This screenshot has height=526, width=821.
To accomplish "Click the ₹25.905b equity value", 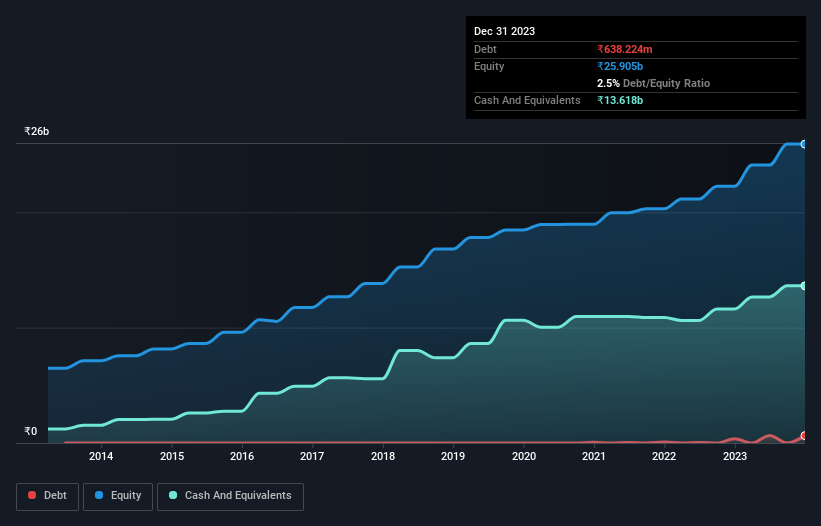I will coord(620,66).
